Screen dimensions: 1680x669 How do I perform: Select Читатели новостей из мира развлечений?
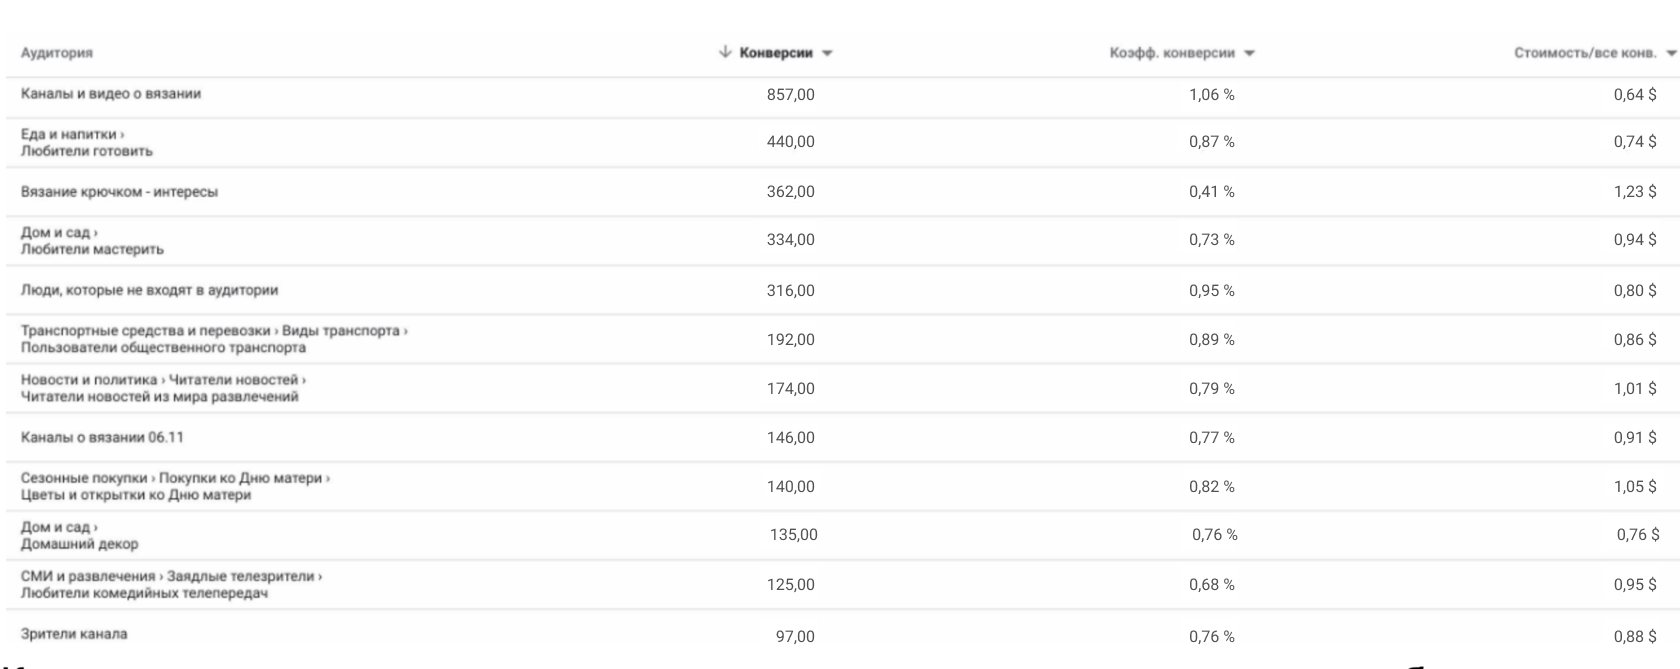(160, 397)
